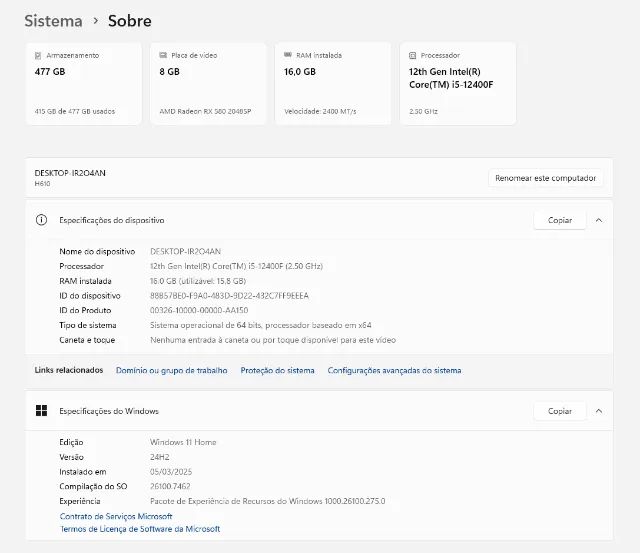Click the storage icon on Armazenamento card
Screen dimensions: 640x553
(38, 55)
